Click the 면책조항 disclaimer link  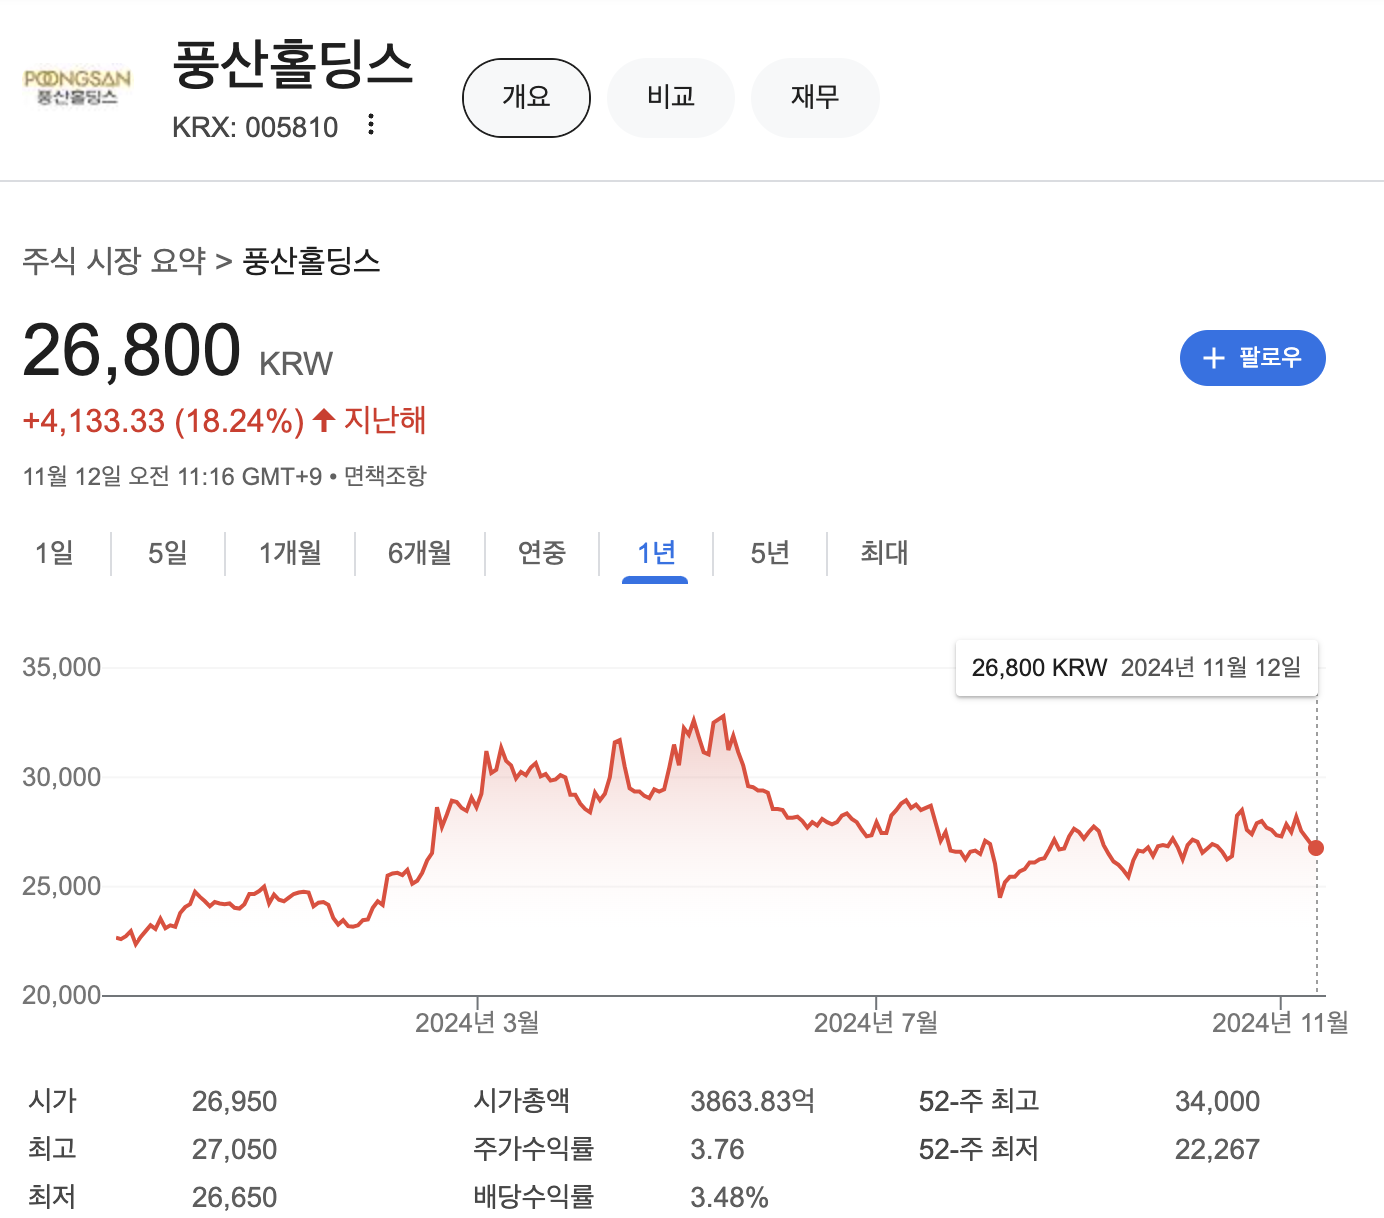(385, 476)
